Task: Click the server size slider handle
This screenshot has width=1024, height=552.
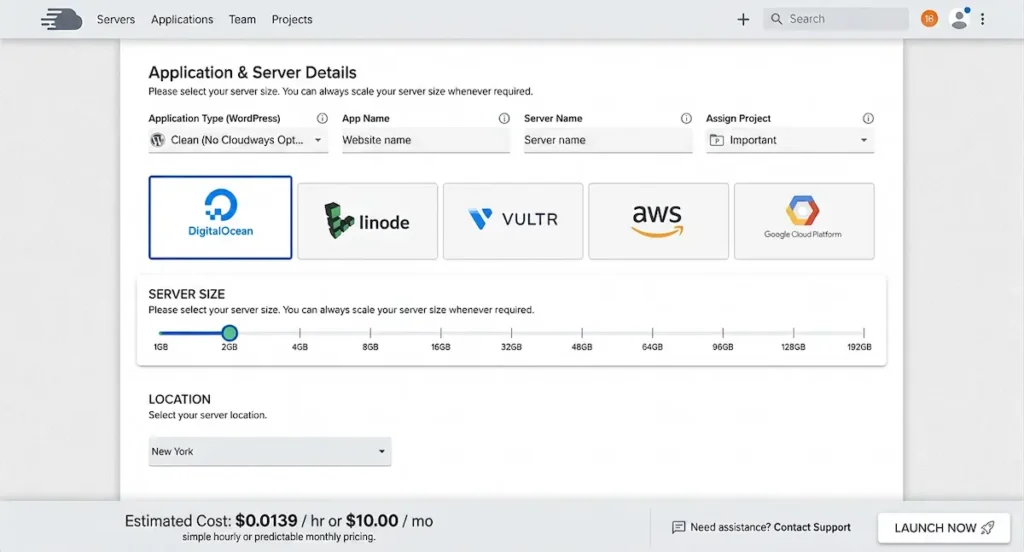Action: click(x=229, y=333)
